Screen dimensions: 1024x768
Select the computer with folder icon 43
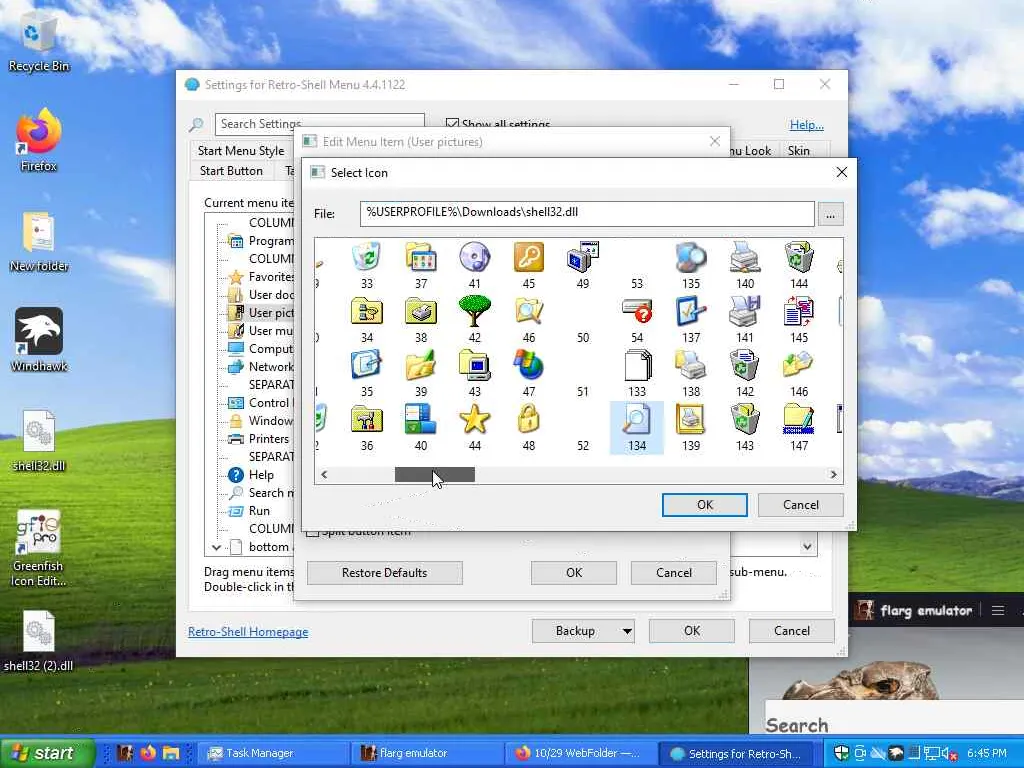pos(475,365)
